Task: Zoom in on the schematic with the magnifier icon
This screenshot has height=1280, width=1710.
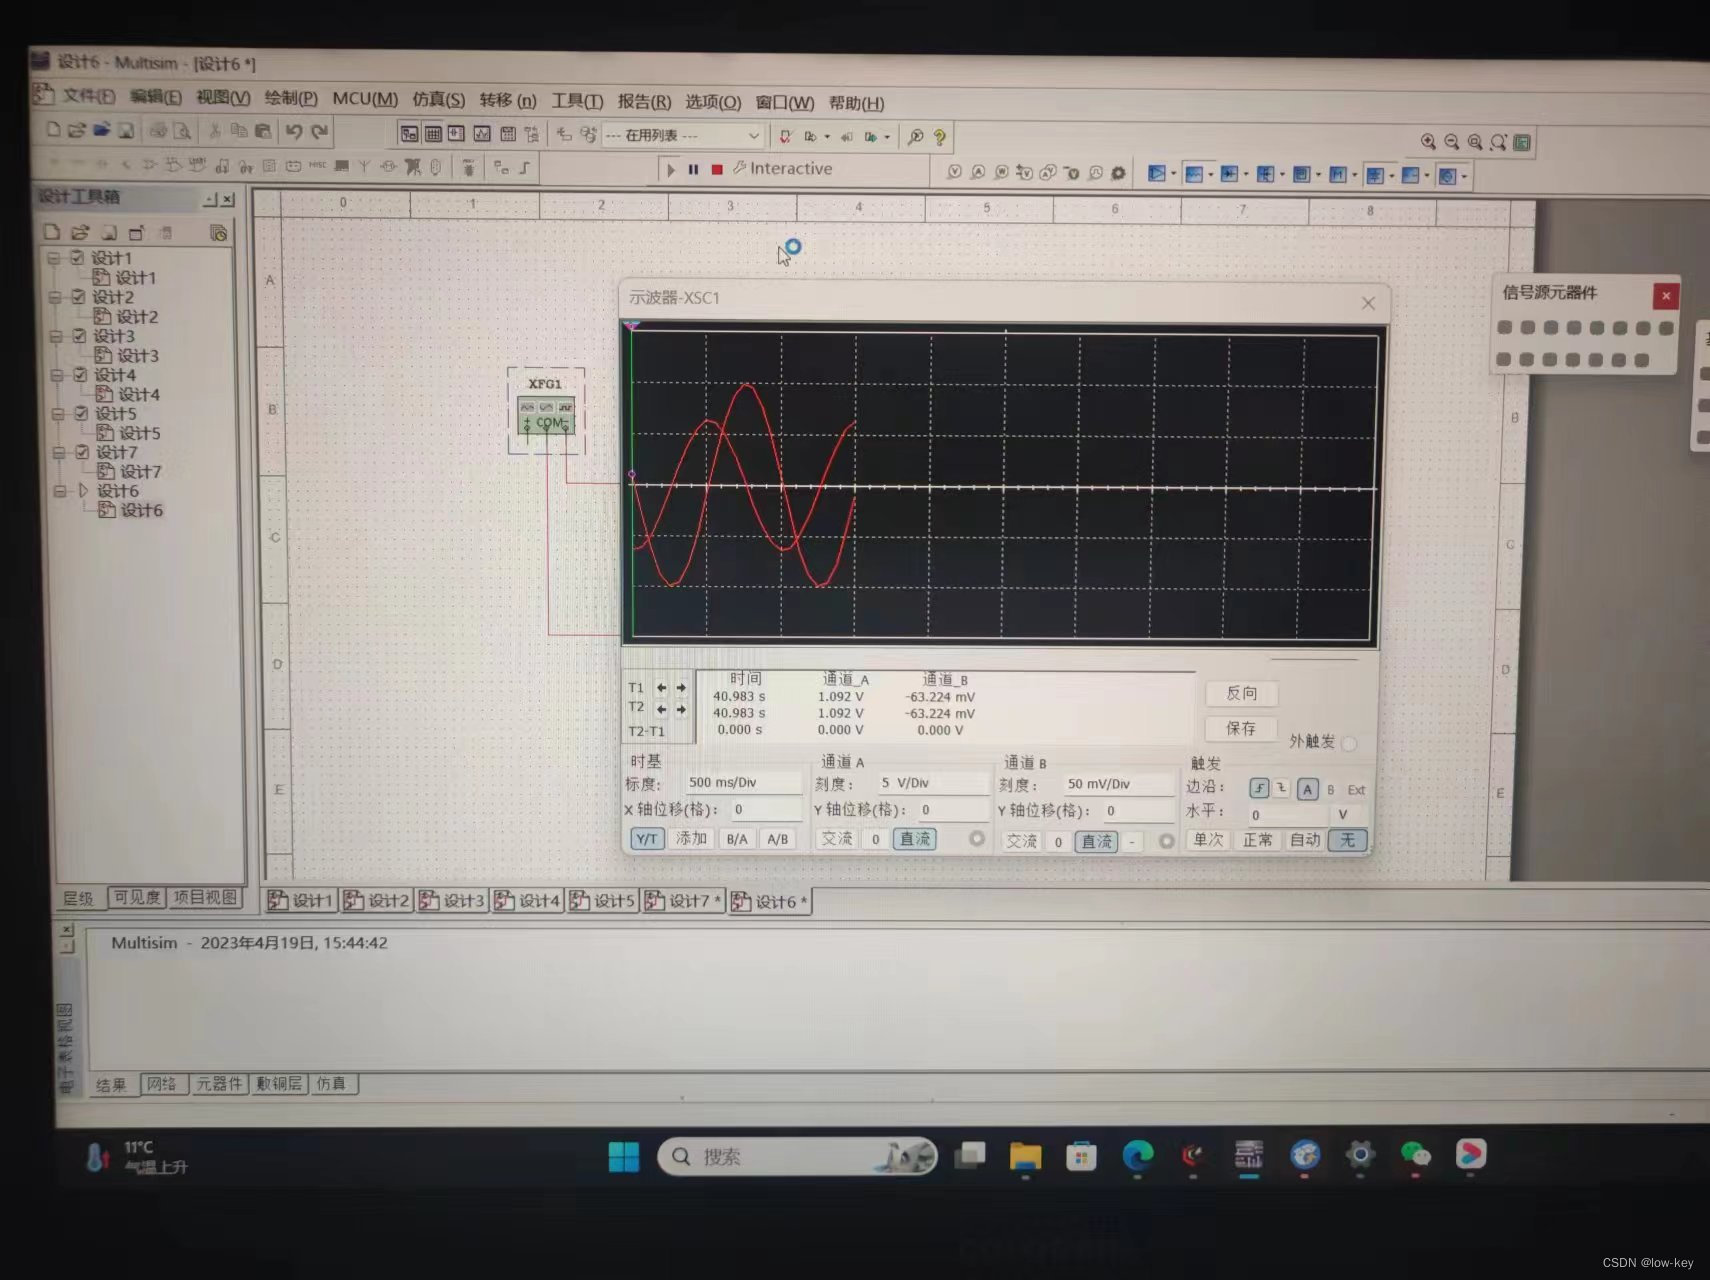Action: (x=1428, y=141)
